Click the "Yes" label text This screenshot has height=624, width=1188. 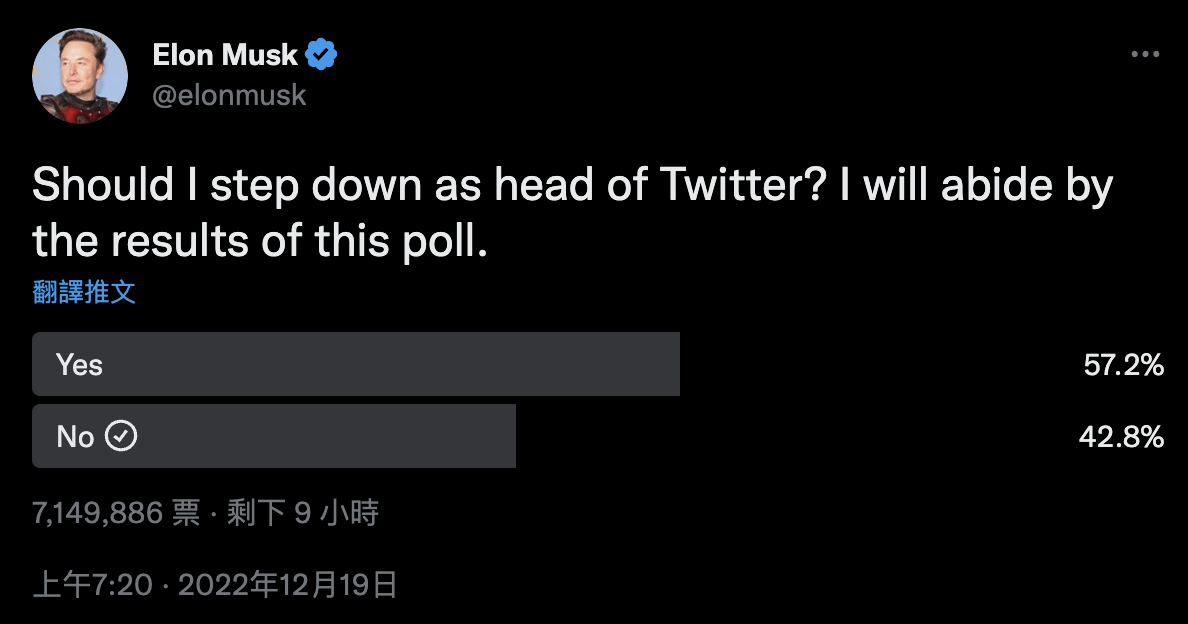pyautogui.click(x=79, y=365)
